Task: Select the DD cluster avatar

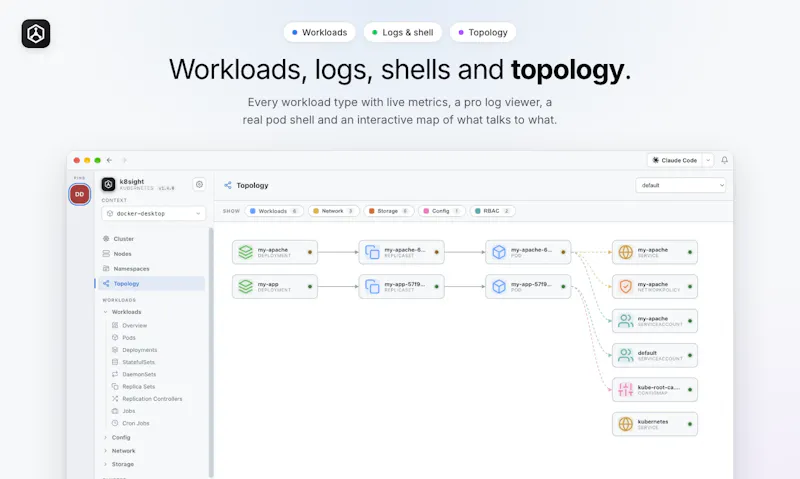Action: (x=80, y=194)
